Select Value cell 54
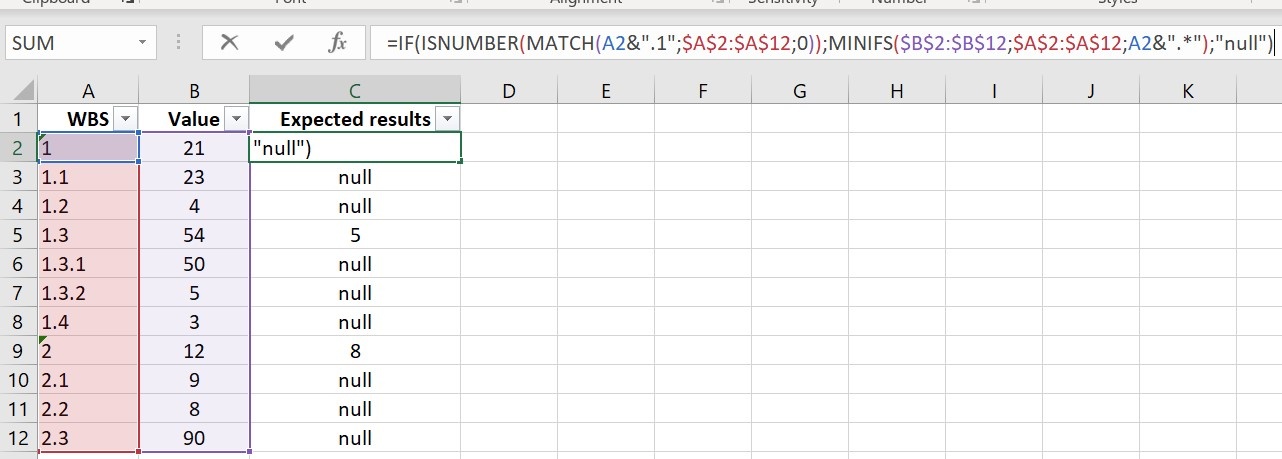This screenshot has height=459, width=1282. [194, 235]
